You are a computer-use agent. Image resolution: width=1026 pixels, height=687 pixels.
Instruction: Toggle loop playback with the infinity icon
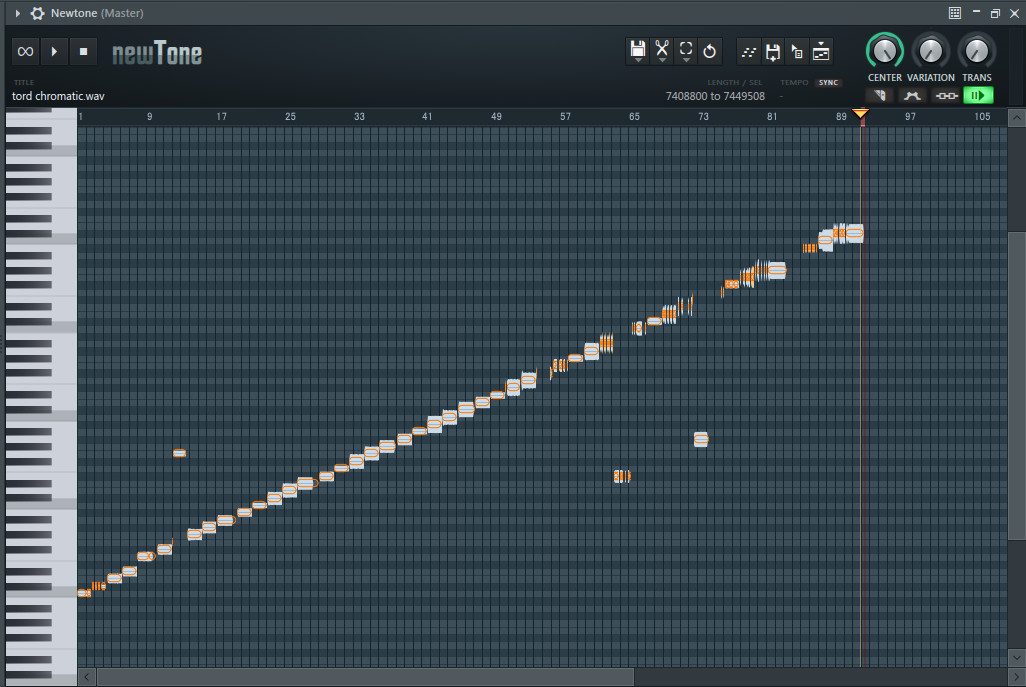coord(24,50)
